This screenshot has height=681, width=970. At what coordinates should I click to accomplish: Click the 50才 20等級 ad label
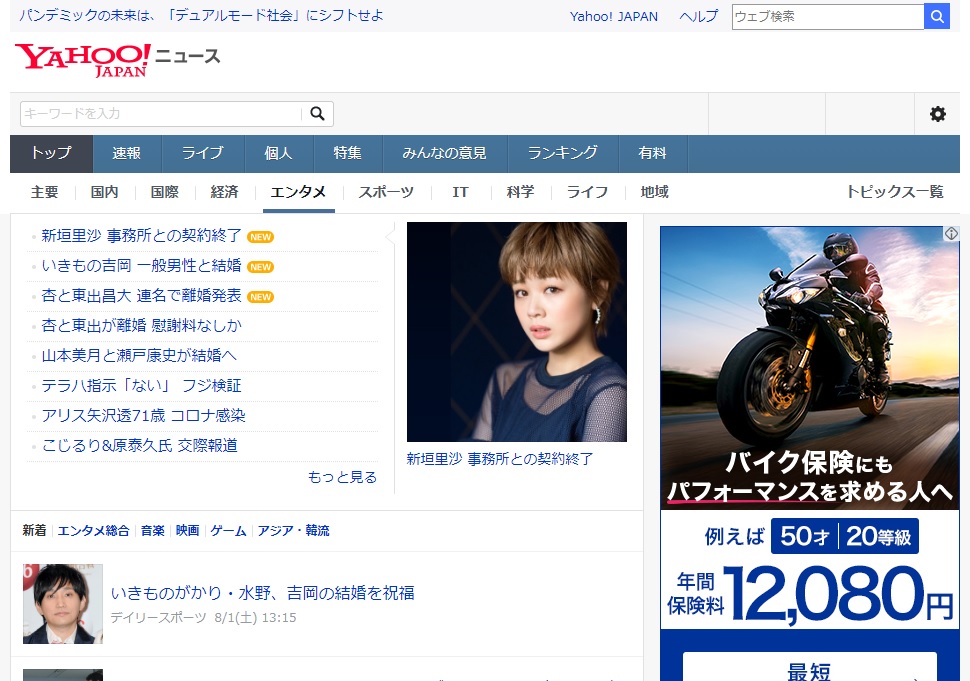845,536
